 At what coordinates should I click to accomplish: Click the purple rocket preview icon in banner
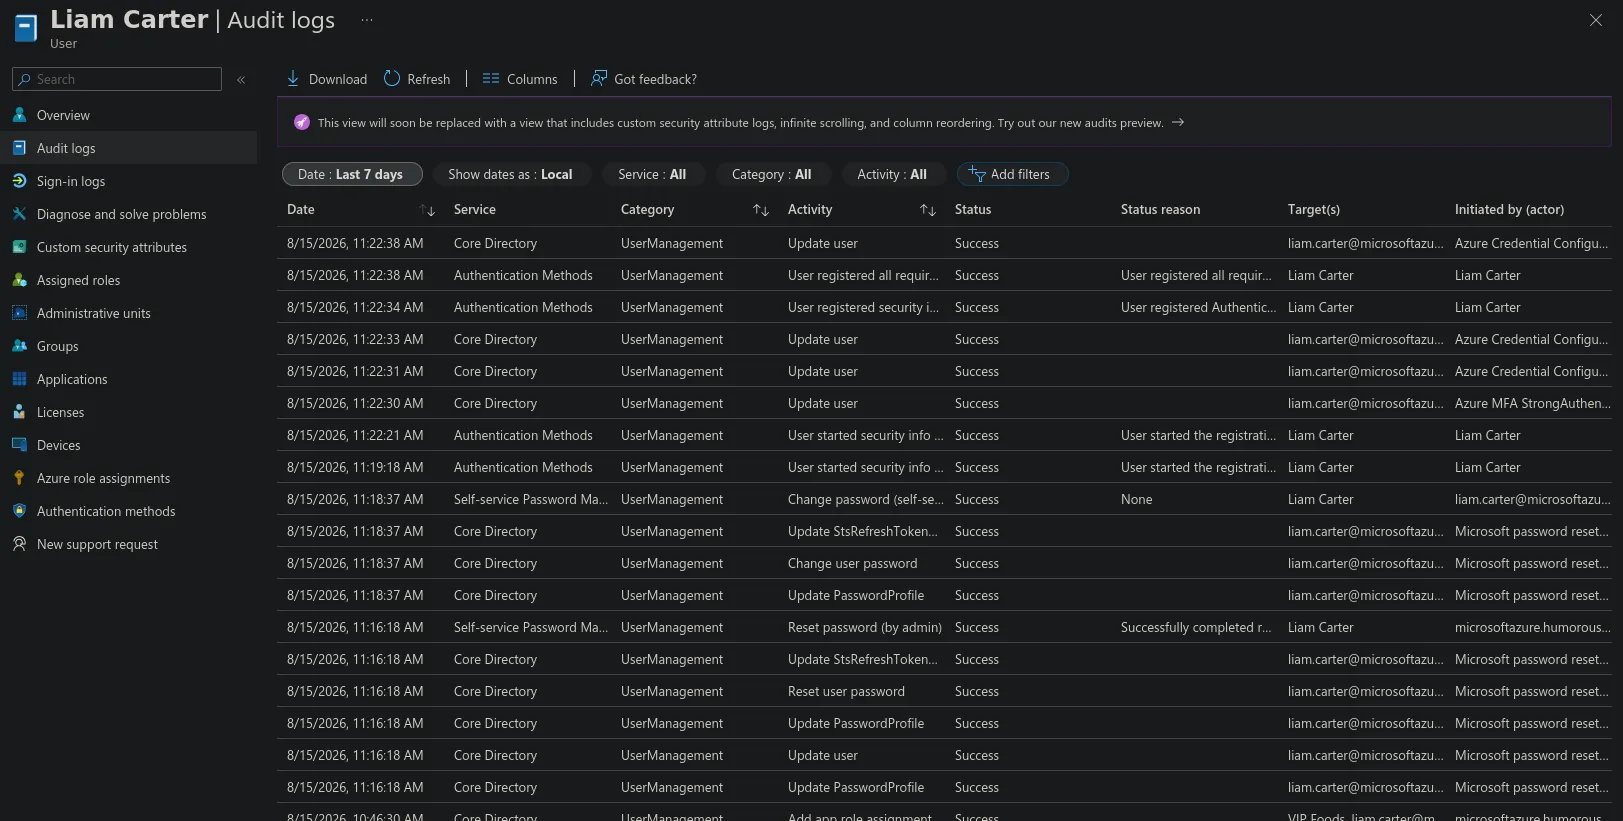301,122
